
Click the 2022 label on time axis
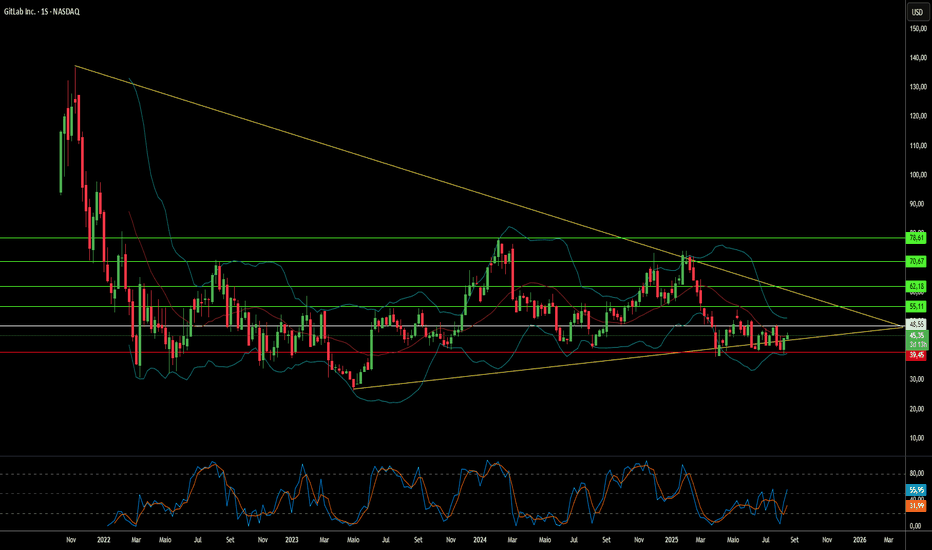pos(103,540)
